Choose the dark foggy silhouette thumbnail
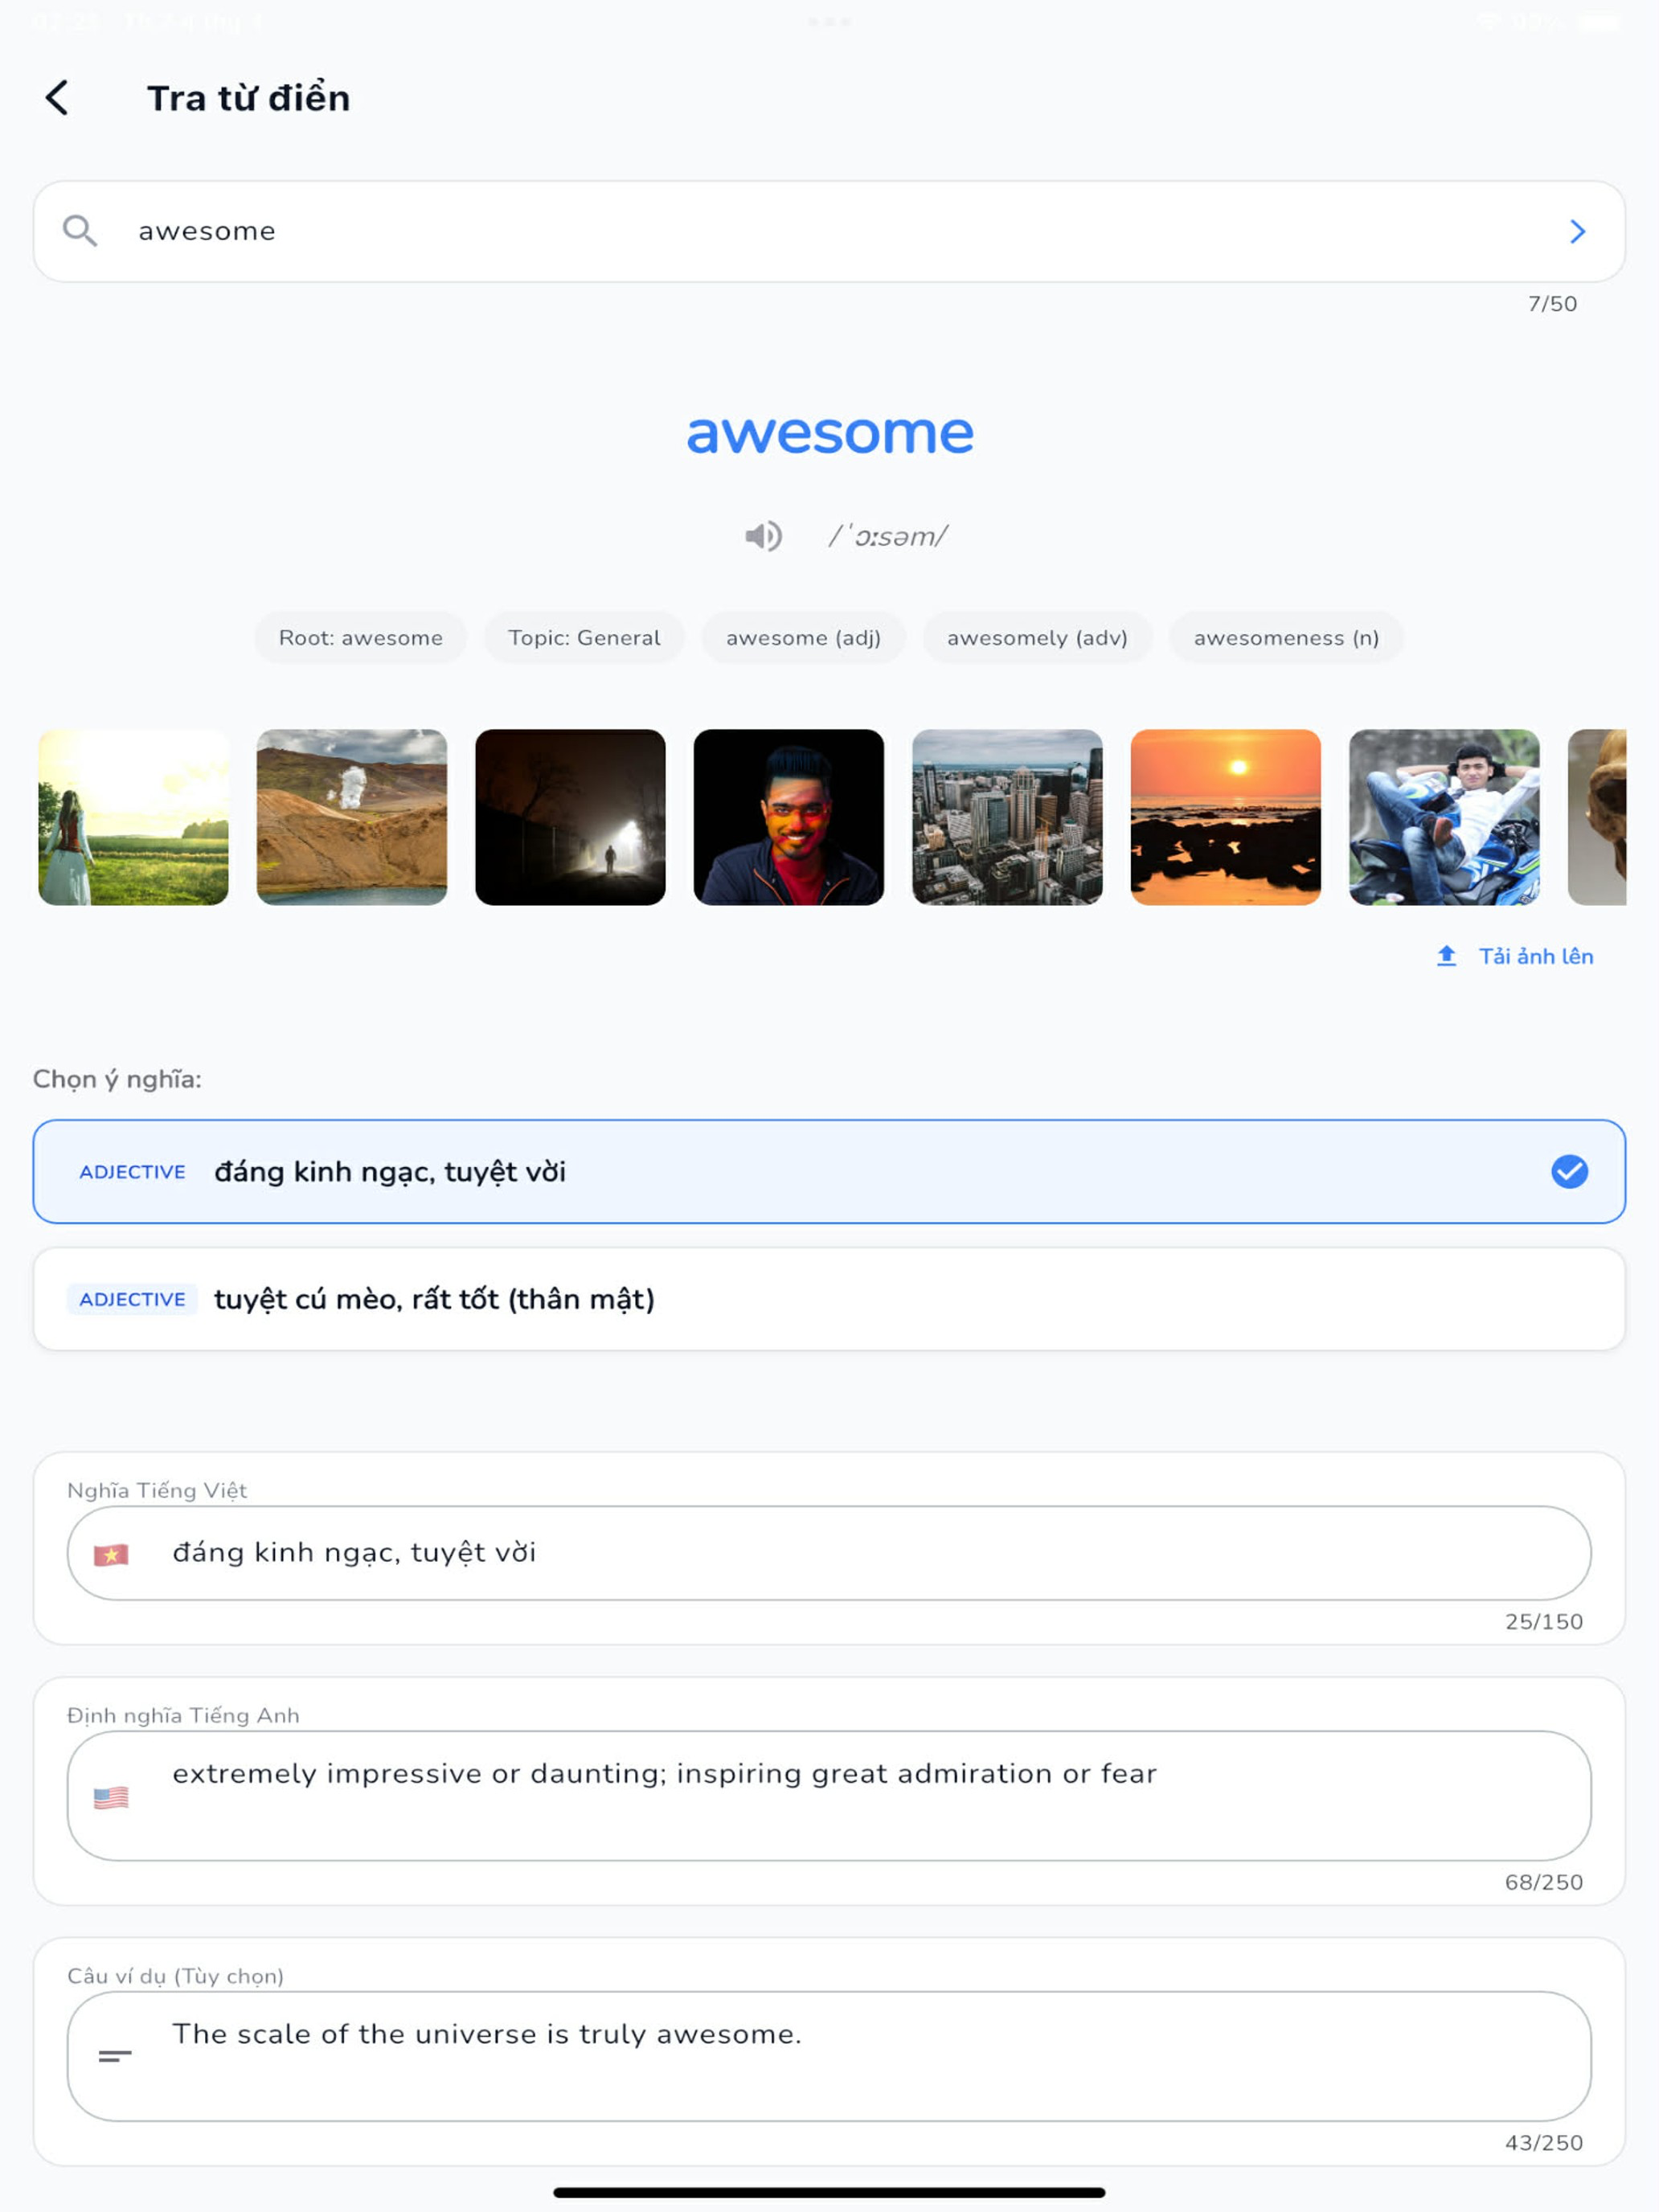 (x=570, y=817)
